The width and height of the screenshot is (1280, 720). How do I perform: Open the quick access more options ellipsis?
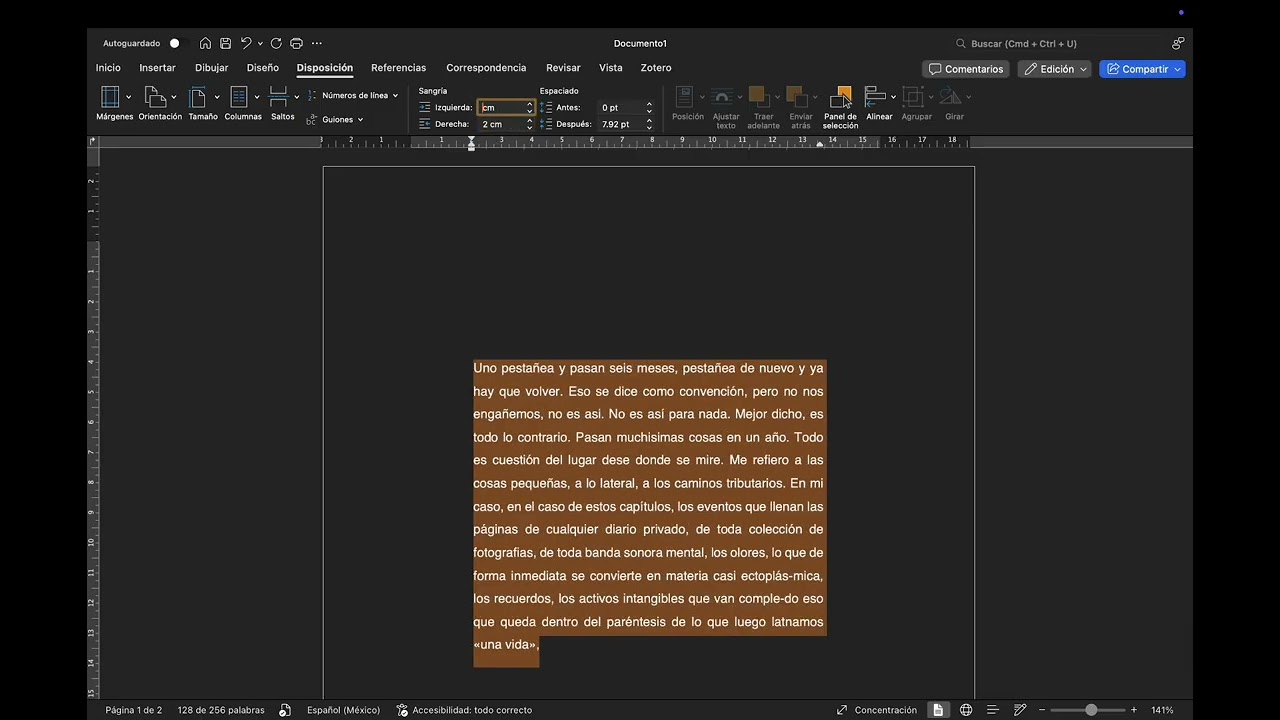[317, 43]
